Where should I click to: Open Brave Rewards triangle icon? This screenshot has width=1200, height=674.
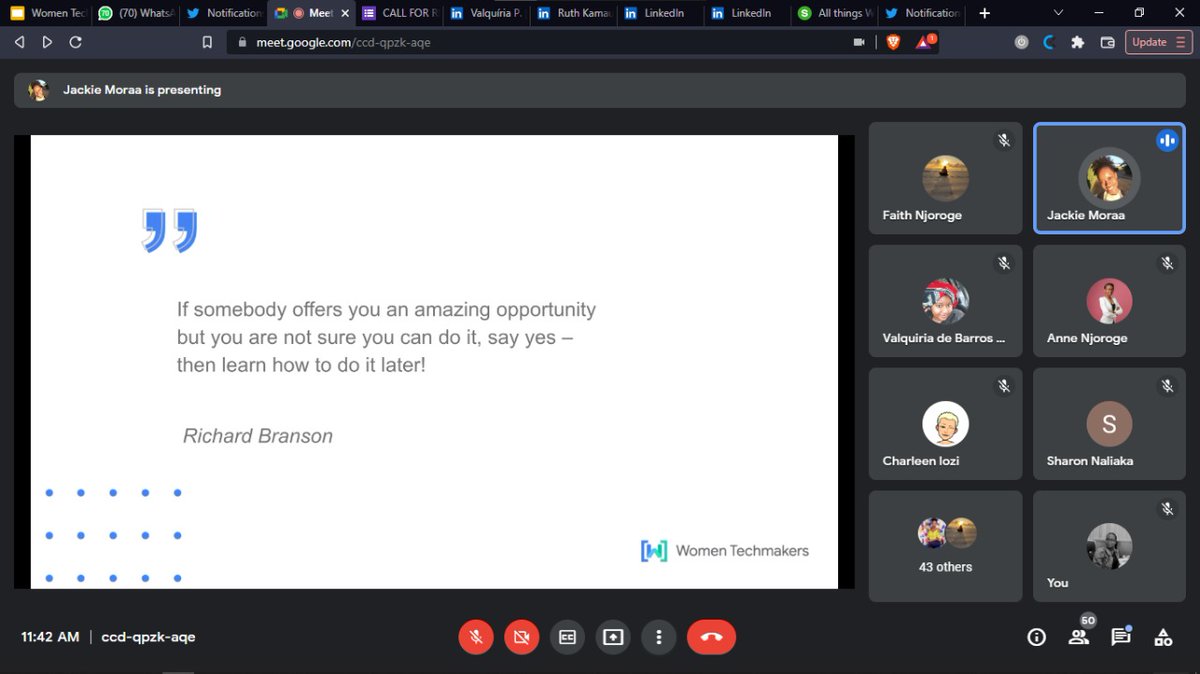(x=925, y=42)
